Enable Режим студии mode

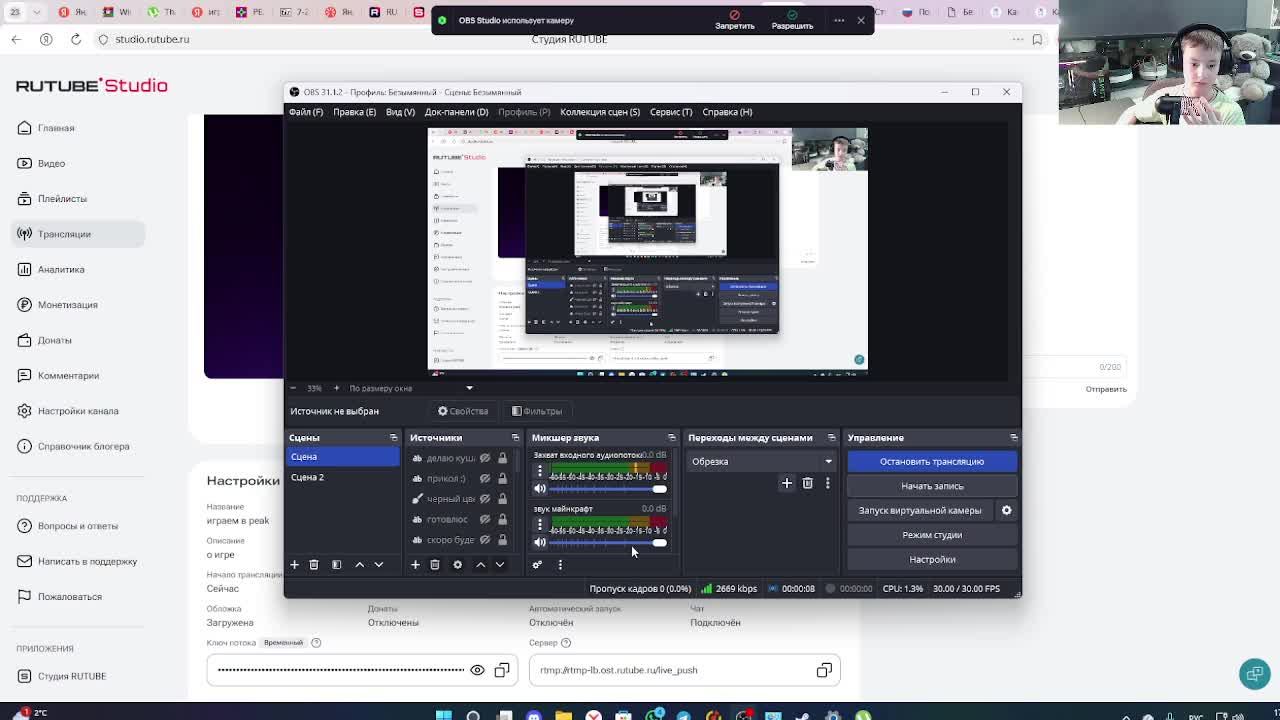(x=932, y=535)
